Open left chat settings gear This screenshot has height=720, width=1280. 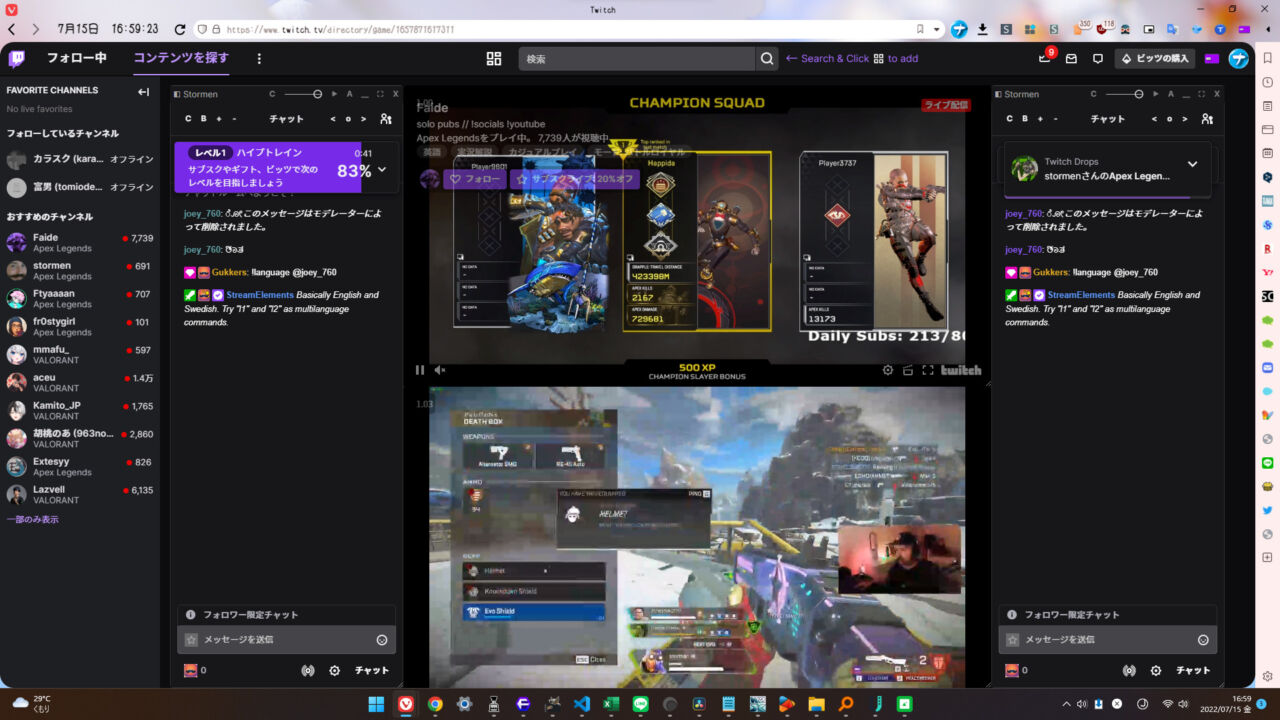(x=335, y=671)
